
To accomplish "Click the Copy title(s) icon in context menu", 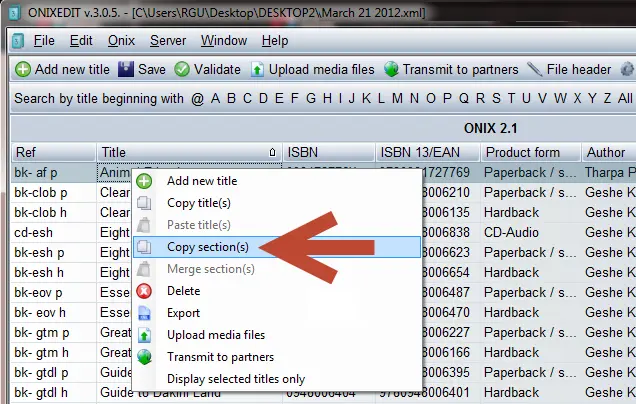I will pyautogui.click(x=144, y=203).
